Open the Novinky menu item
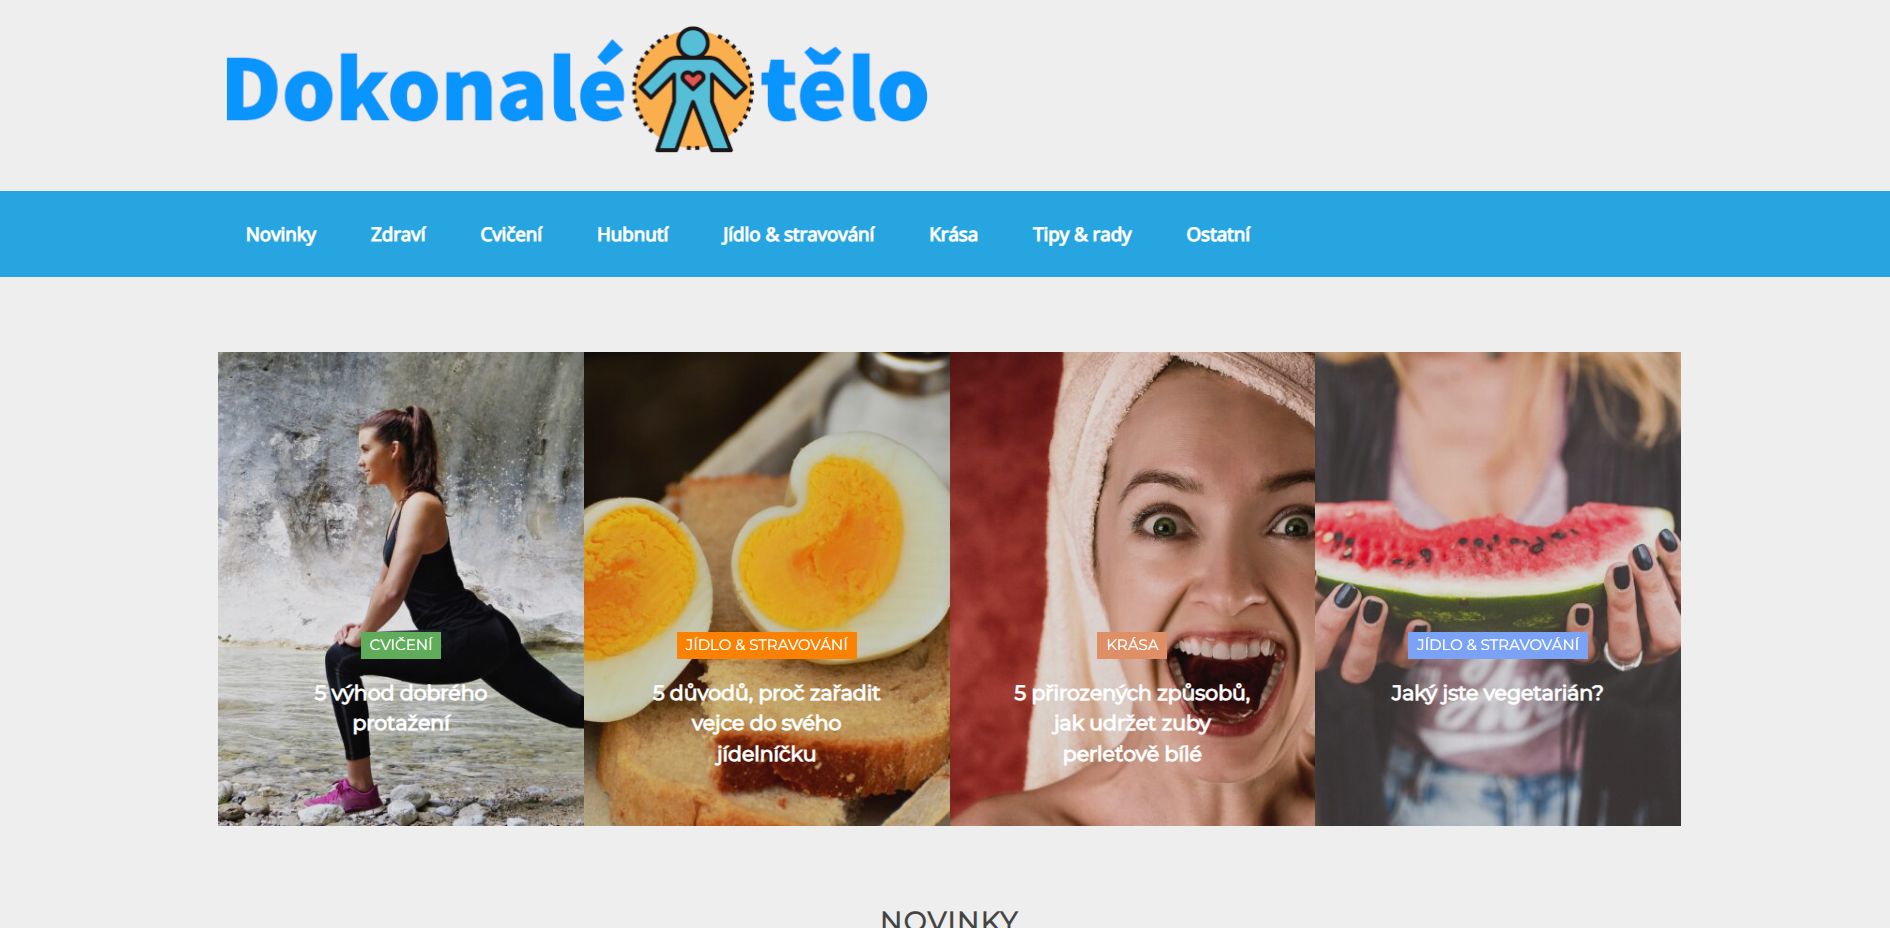1890x928 pixels. [281, 234]
